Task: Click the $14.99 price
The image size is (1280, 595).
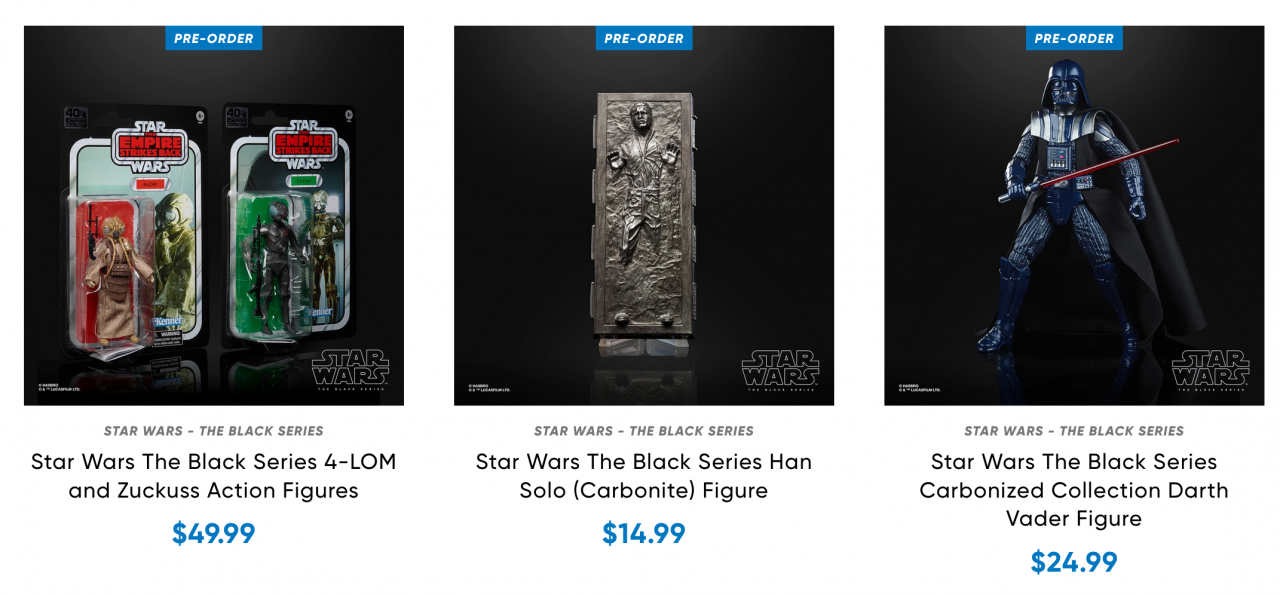Action: [644, 533]
